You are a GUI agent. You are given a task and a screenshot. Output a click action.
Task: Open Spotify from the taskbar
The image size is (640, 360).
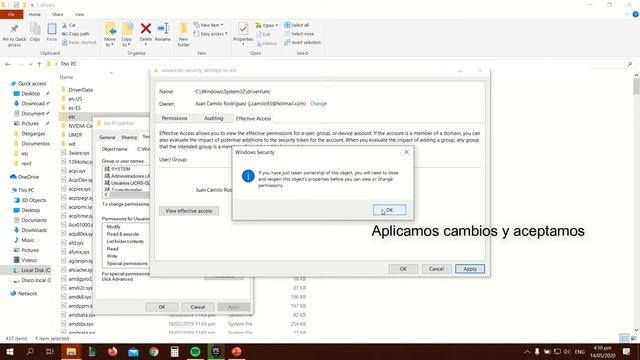click(x=196, y=351)
